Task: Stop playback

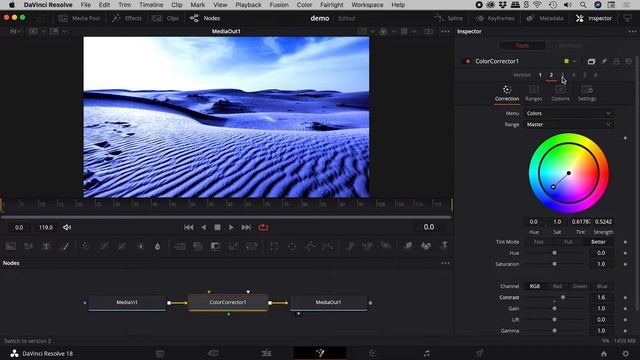Action: click(217, 227)
